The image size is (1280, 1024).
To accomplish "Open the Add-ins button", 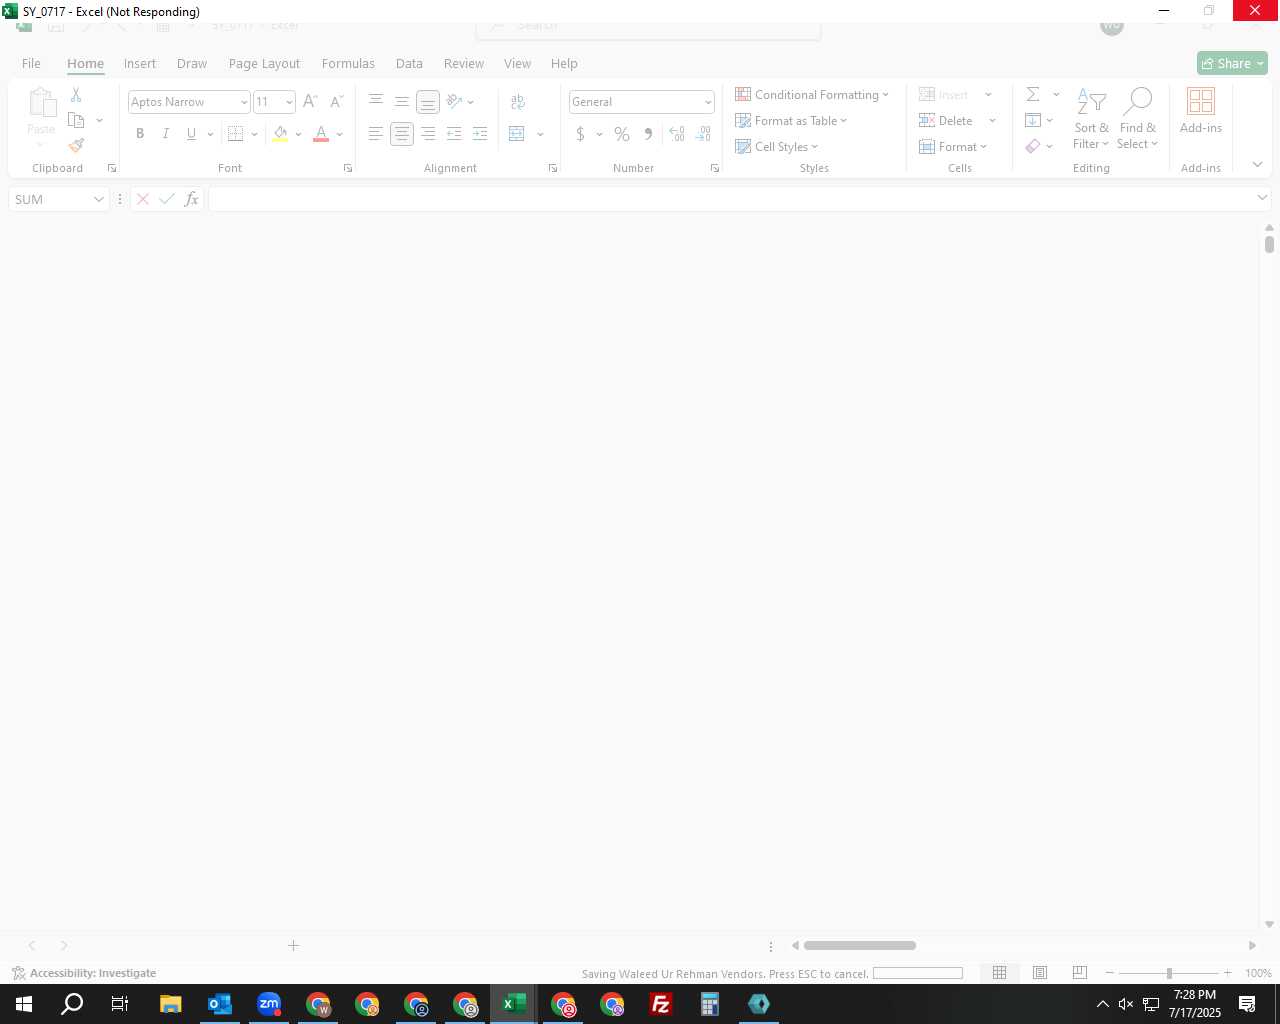I will pyautogui.click(x=1201, y=110).
